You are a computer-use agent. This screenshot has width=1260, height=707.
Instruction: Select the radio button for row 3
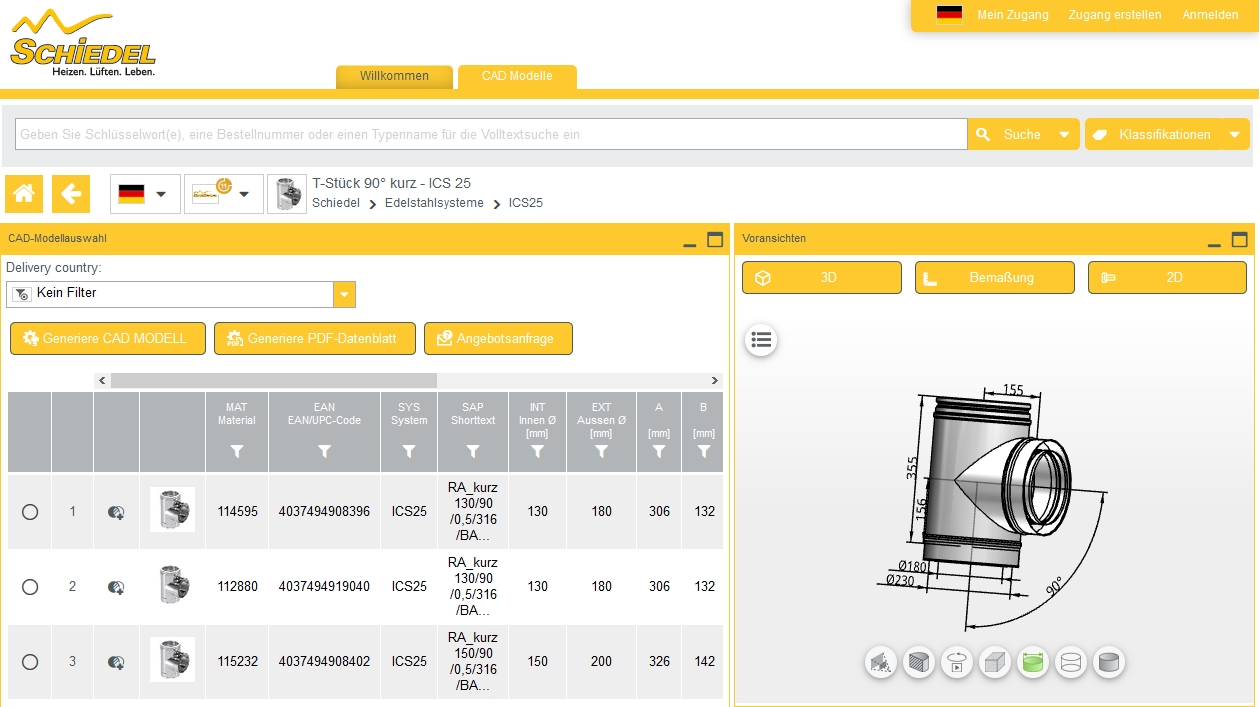coord(30,662)
